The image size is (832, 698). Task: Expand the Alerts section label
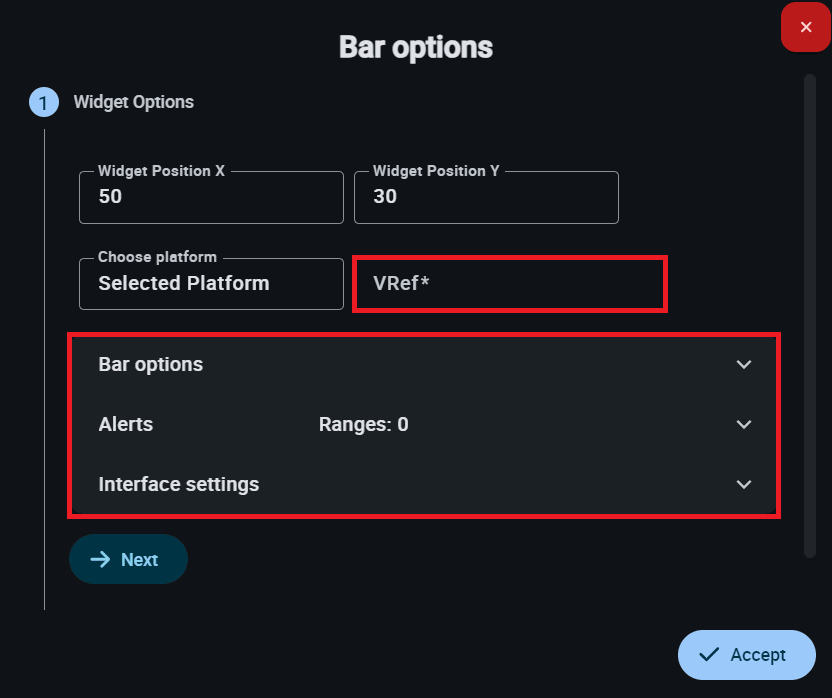126,424
